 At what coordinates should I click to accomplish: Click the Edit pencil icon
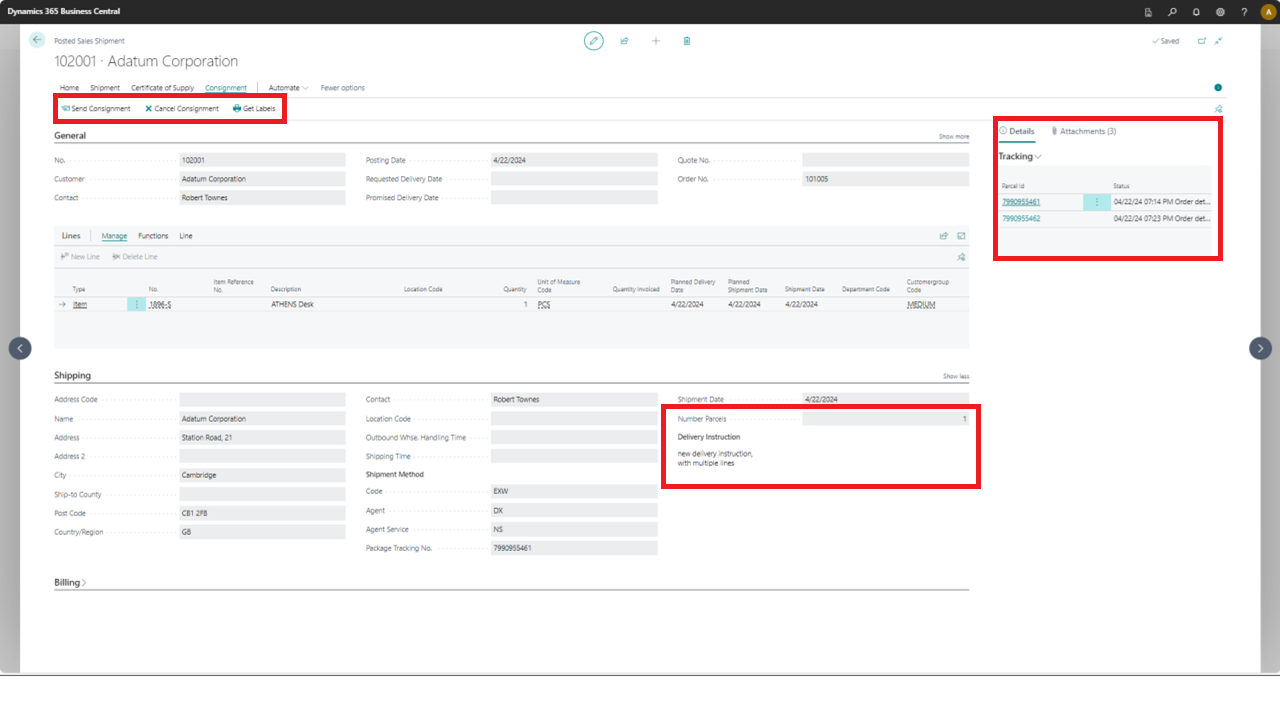point(593,41)
